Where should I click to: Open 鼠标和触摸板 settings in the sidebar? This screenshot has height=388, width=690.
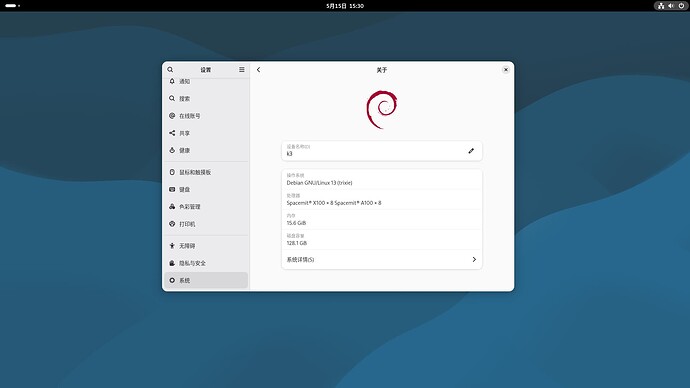206,172
